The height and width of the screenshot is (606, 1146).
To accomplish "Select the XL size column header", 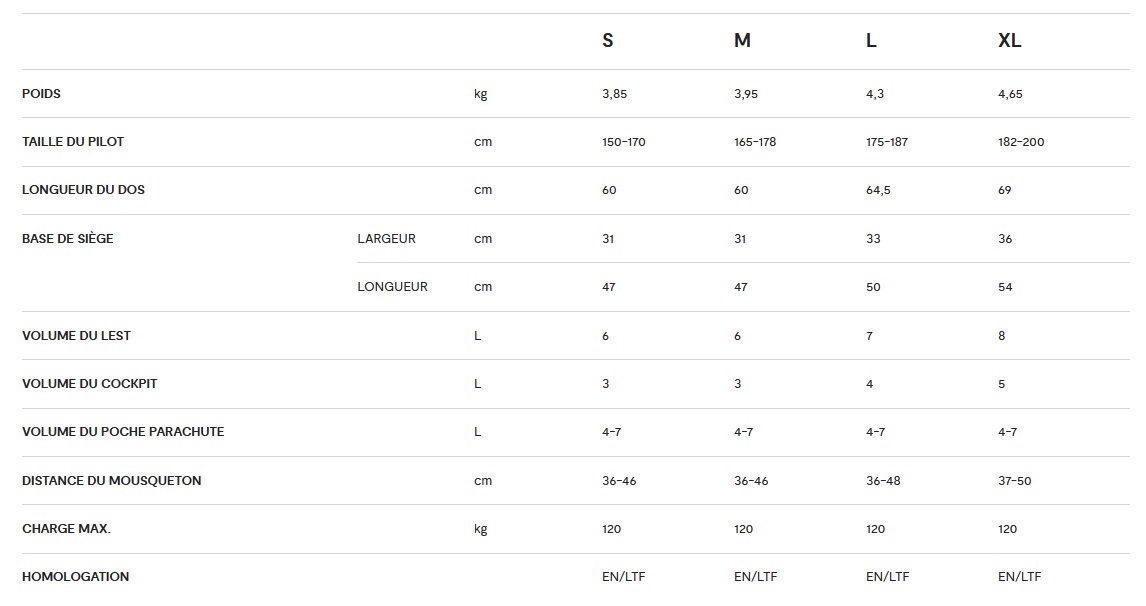I will [x=1009, y=41].
